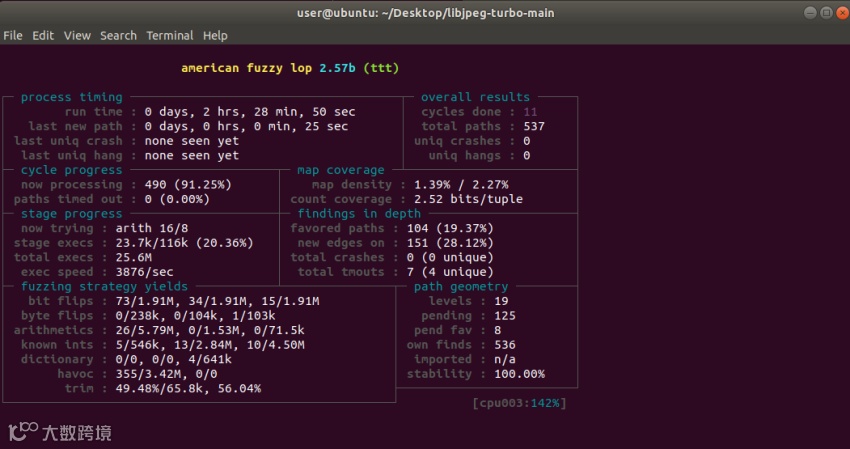Click the 'findings in depth' section header
The height and width of the screenshot is (449, 850).
coord(359,214)
